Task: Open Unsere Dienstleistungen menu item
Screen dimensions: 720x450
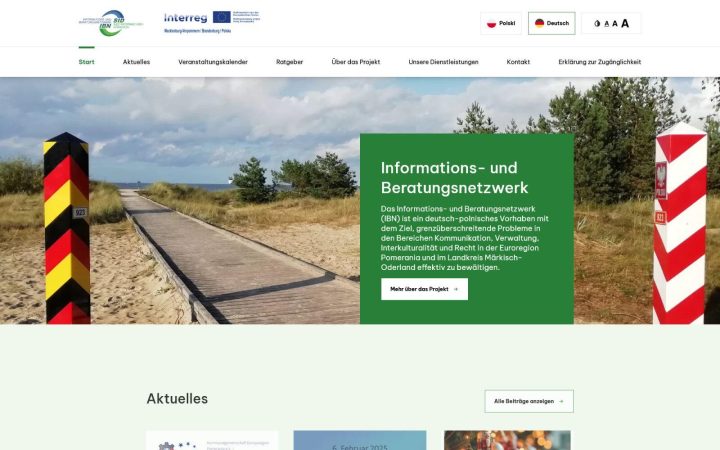Action: click(x=444, y=62)
